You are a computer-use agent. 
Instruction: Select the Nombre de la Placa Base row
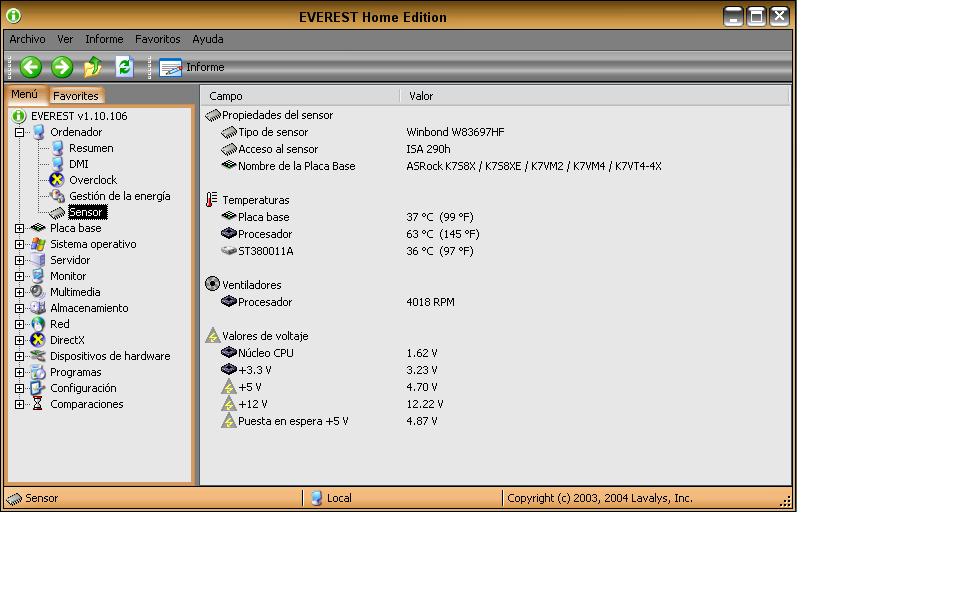click(x=494, y=166)
